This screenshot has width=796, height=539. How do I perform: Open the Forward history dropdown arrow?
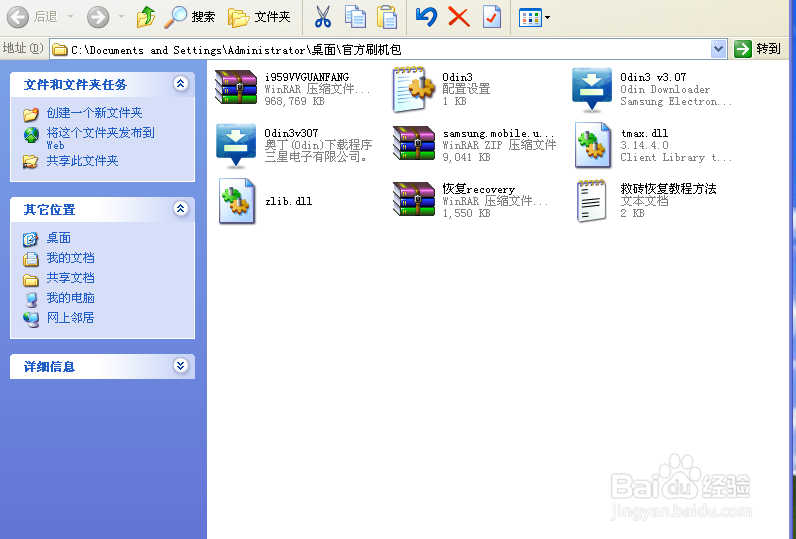[121, 17]
